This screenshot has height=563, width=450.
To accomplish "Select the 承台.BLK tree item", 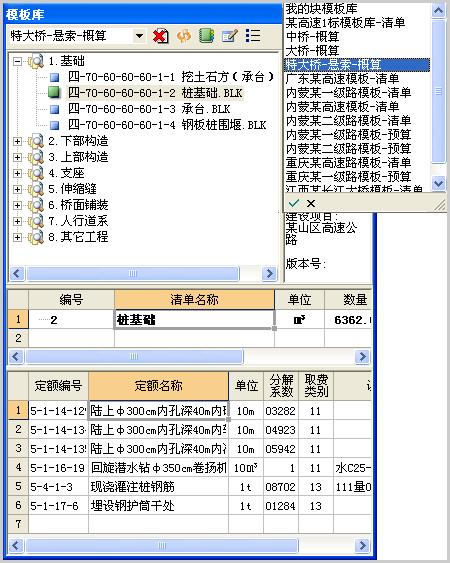I will [149, 109].
